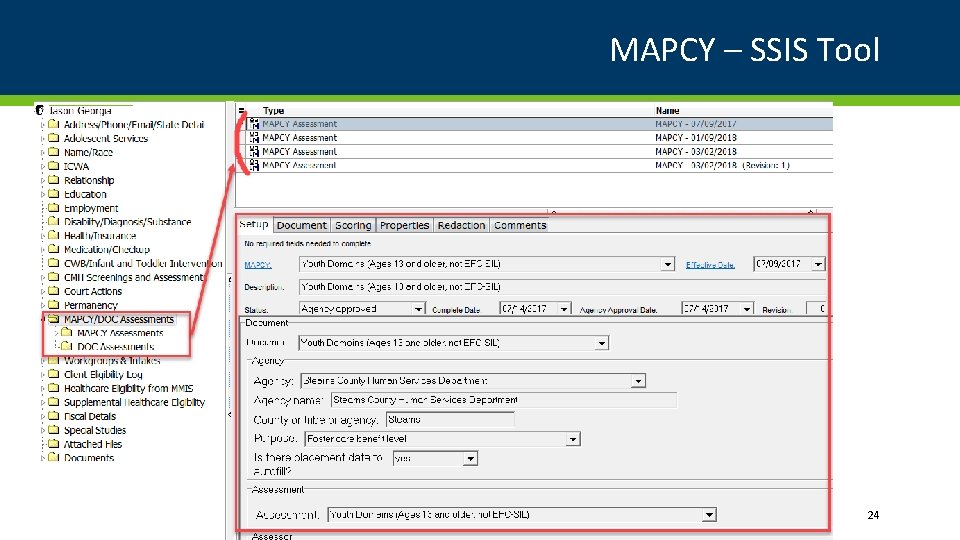Click the icon of MAPCY - 01/09/2018 row

(x=254, y=138)
